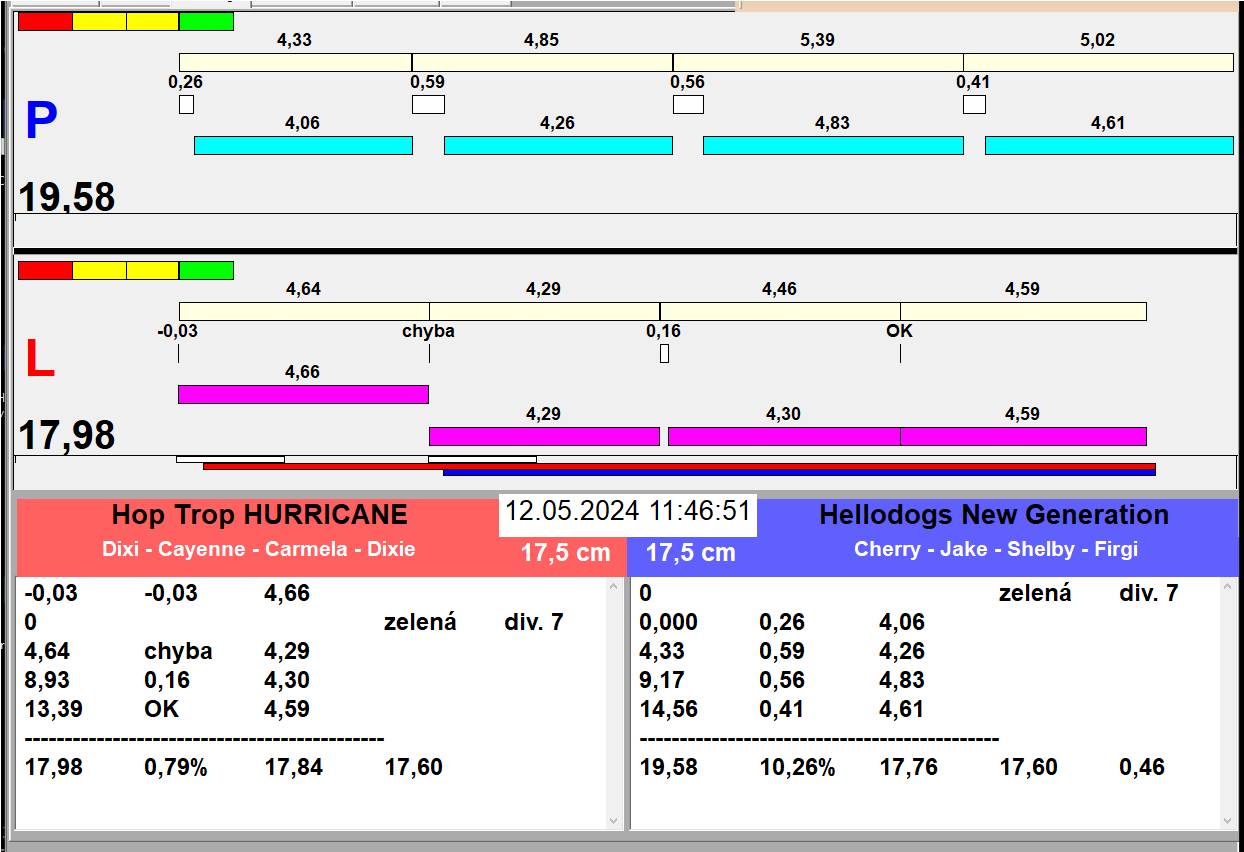Click the date and time 12.05.2024 11:46:51
The image size is (1244, 852).
coord(628,511)
